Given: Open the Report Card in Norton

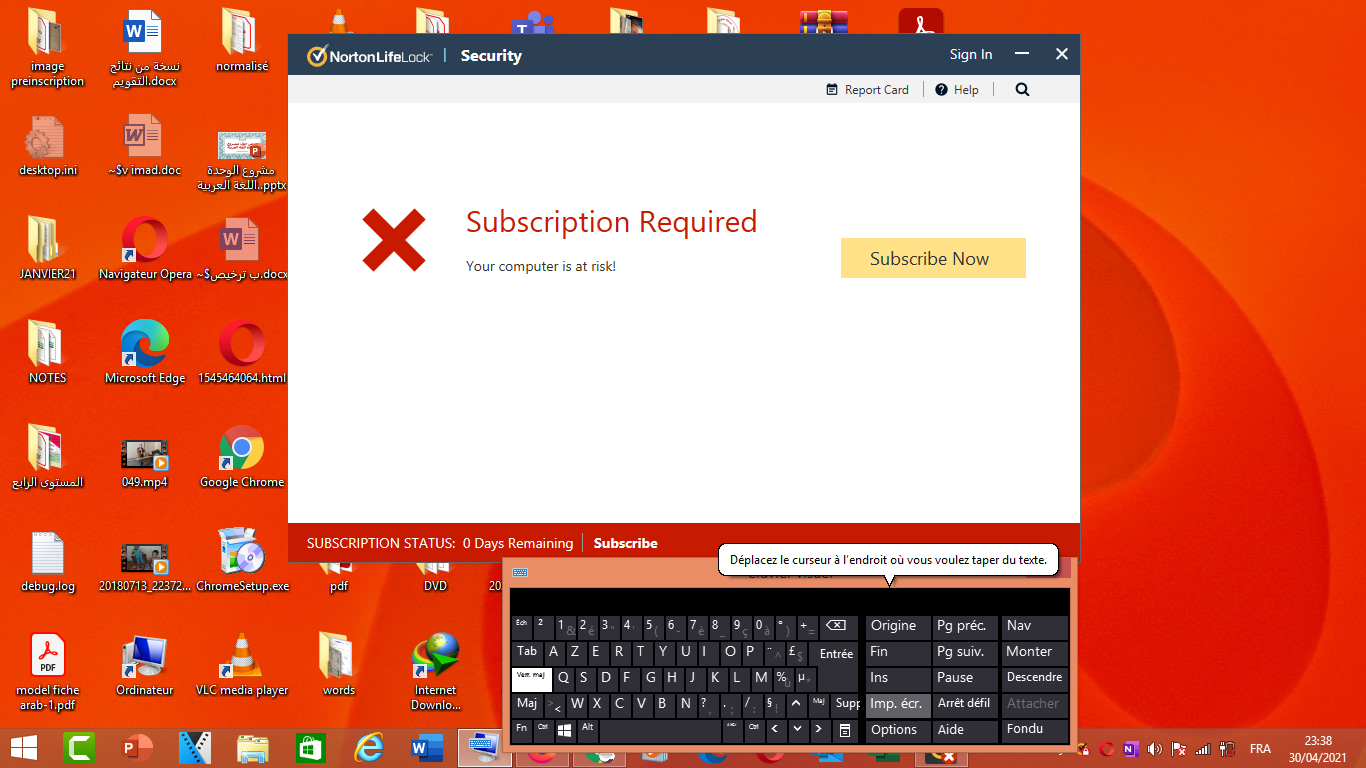Looking at the screenshot, I should 867,90.
